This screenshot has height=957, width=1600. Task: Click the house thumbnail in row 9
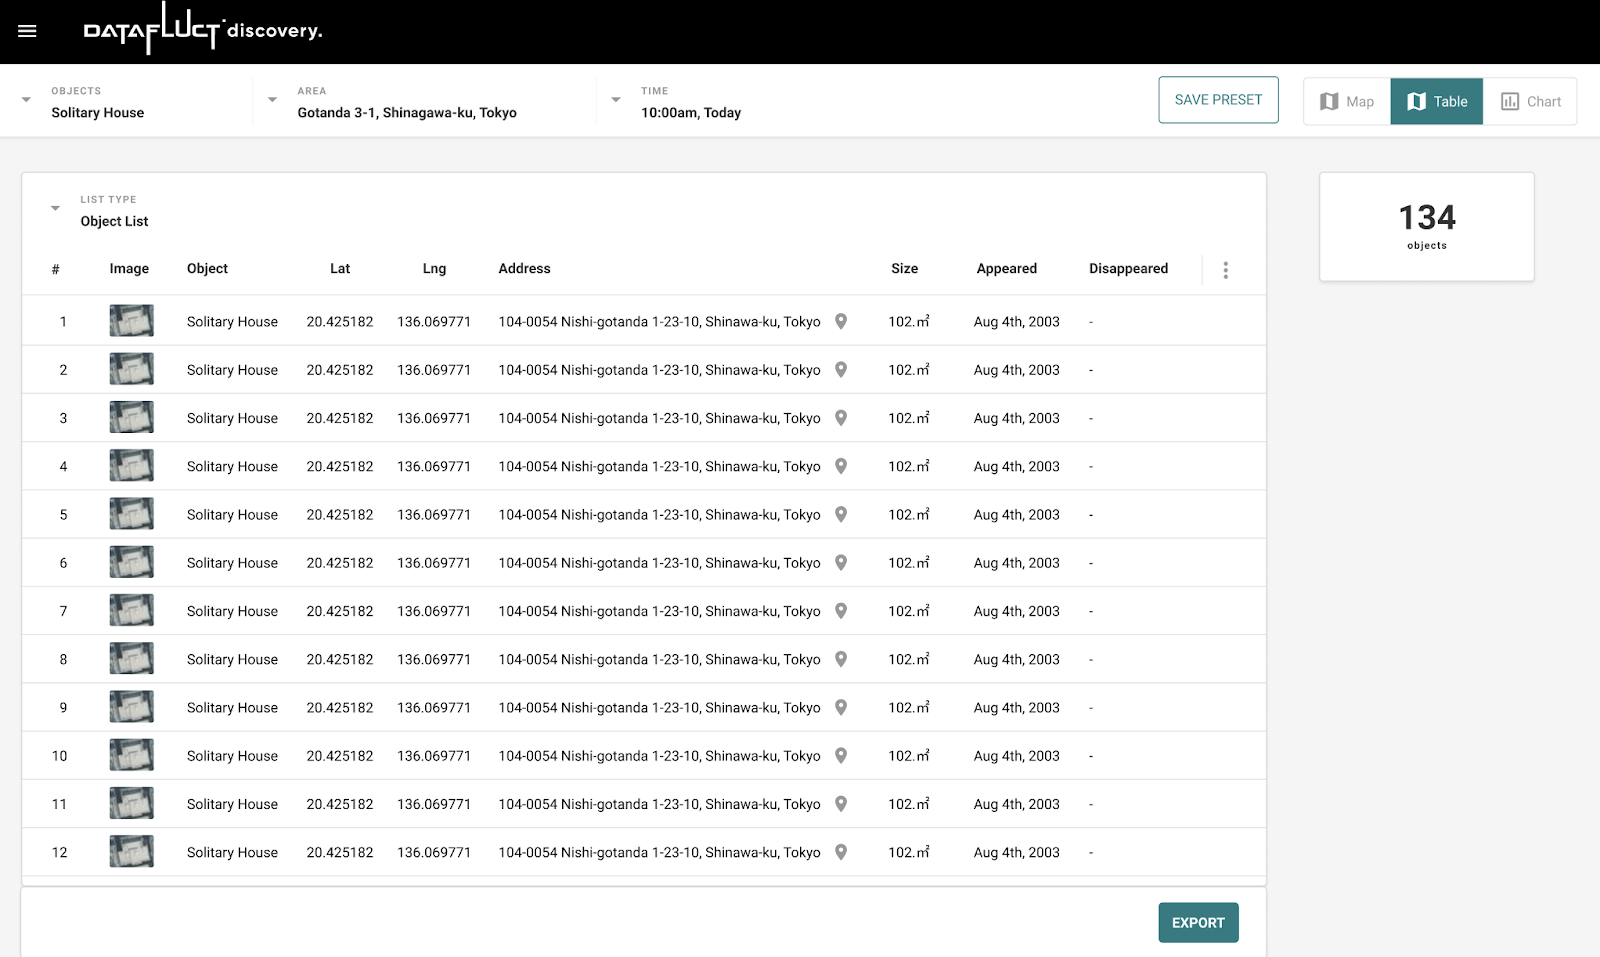131,707
